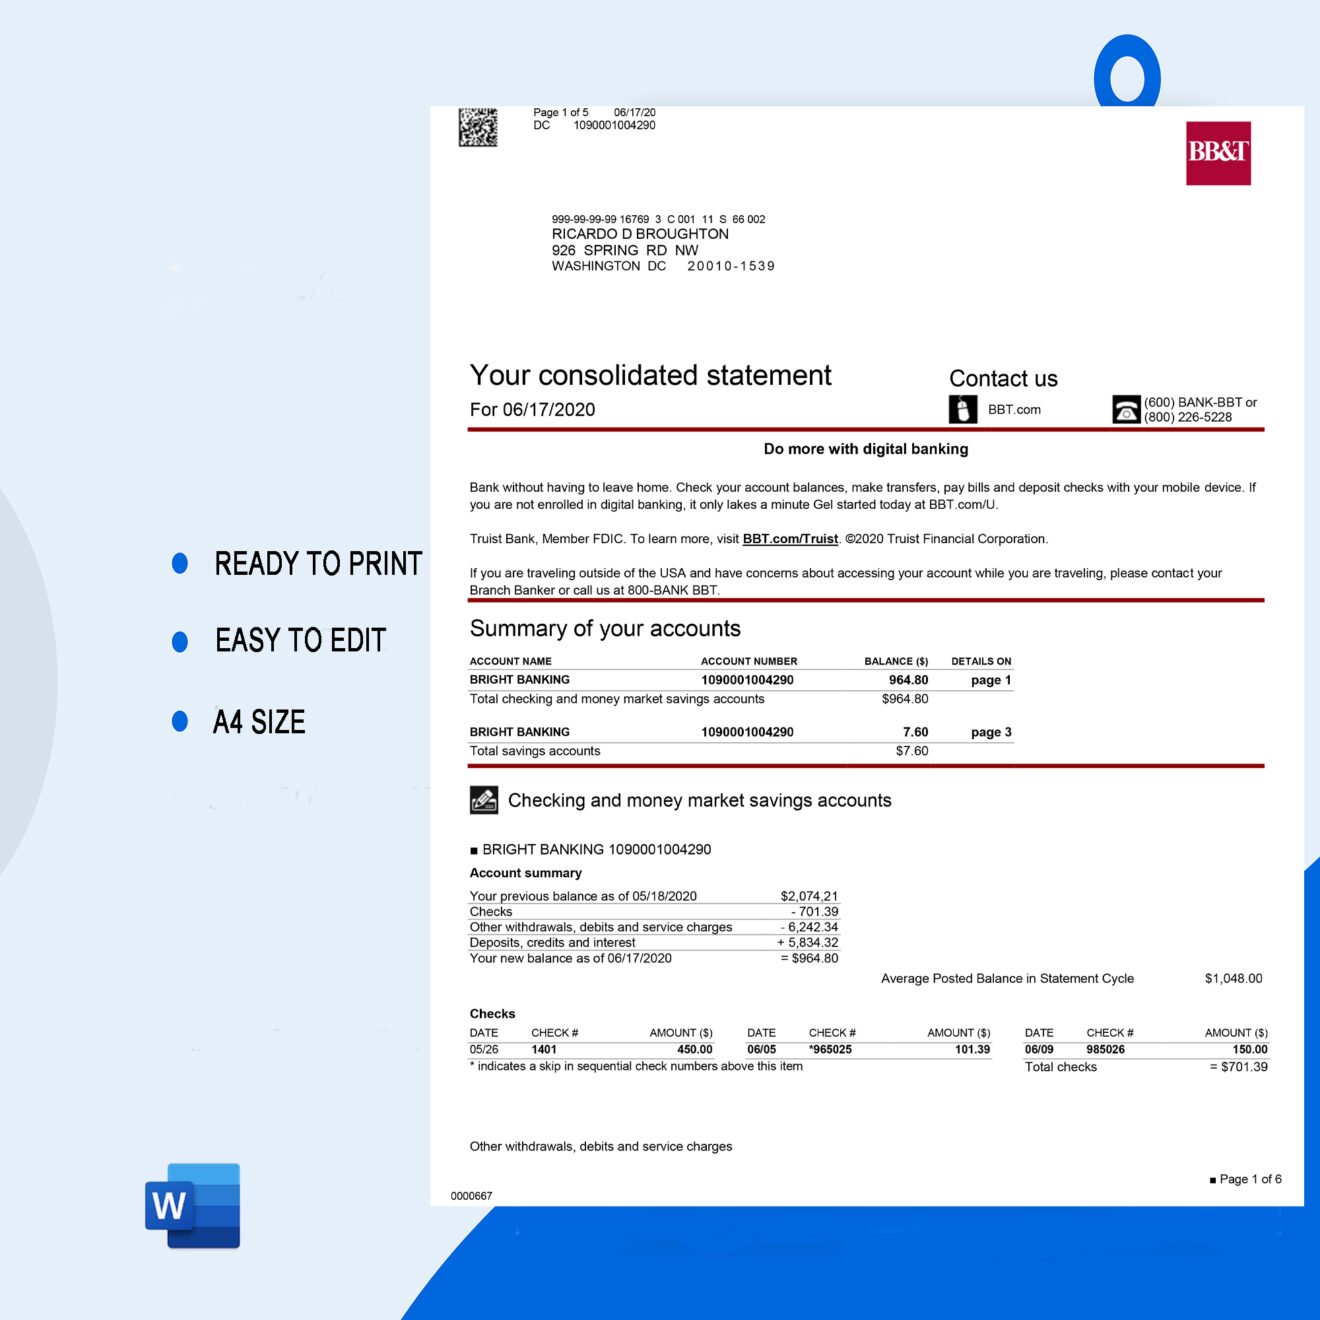Click the page 1 details reference
This screenshot has width=1320, height=1320.
point(991,680)
